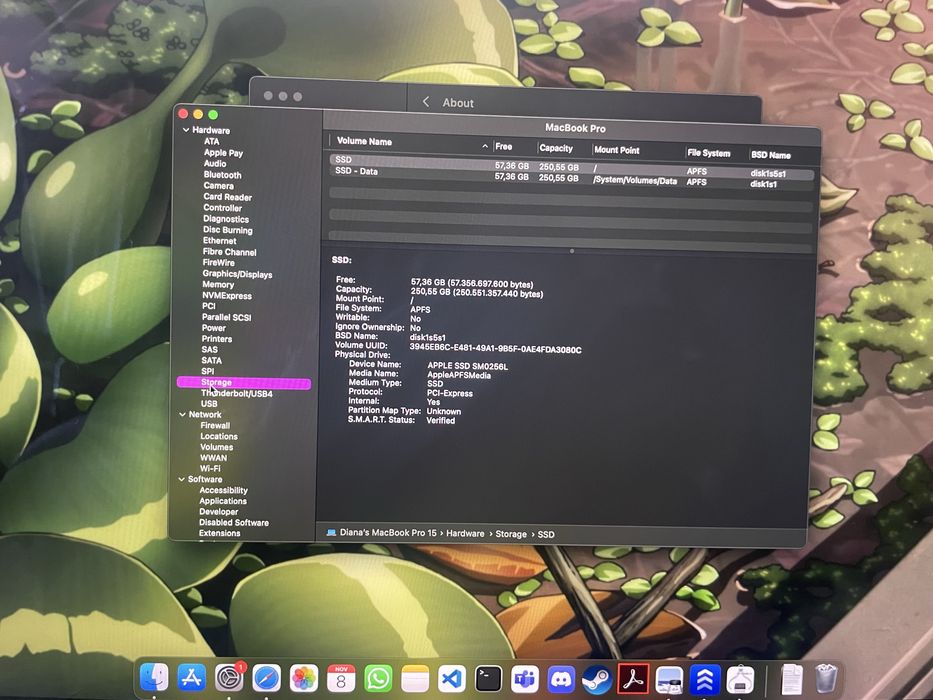The image size is (933, 700).
Task: Launch Visual Studio Code from the Dock
Action: (x=452, y=679)
